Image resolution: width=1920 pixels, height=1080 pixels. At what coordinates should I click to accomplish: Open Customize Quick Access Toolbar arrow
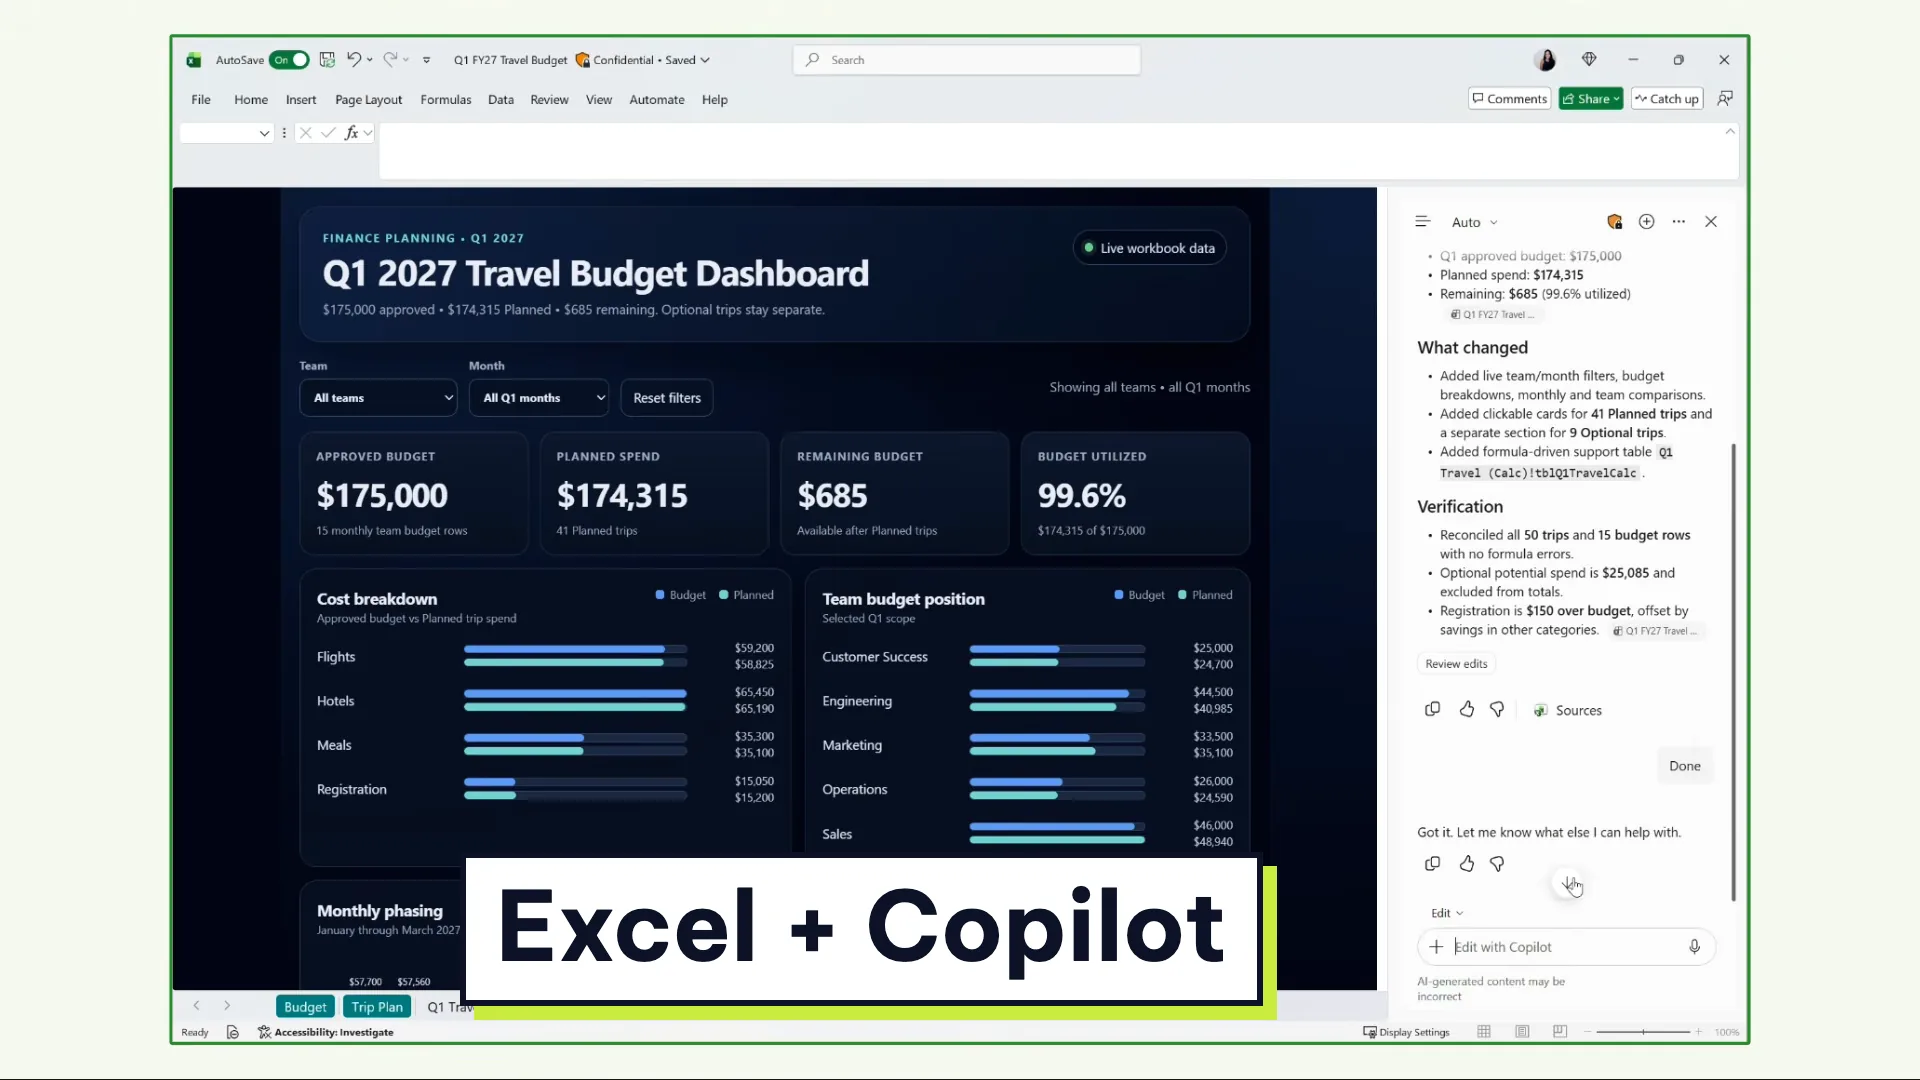(426, 60)
